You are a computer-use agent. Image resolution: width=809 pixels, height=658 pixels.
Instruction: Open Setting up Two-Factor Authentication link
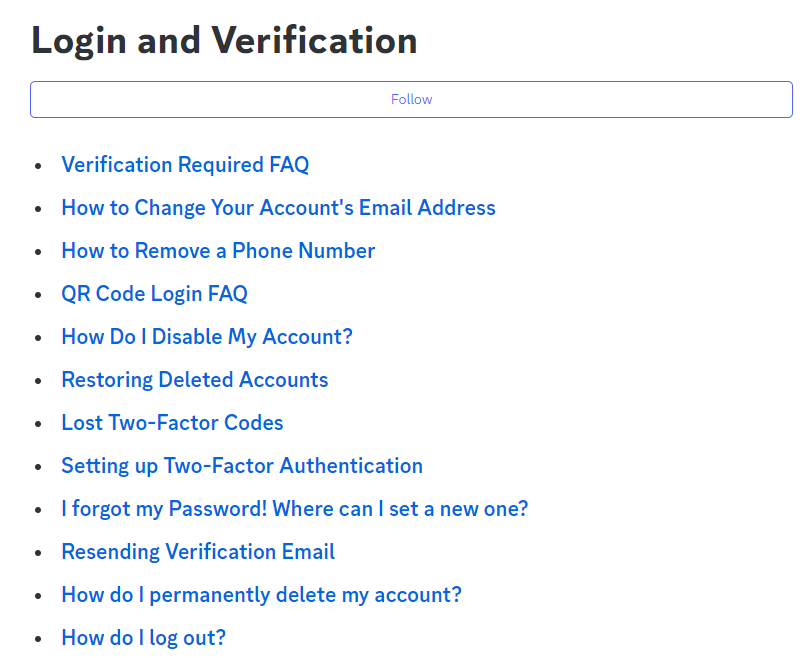242,466
